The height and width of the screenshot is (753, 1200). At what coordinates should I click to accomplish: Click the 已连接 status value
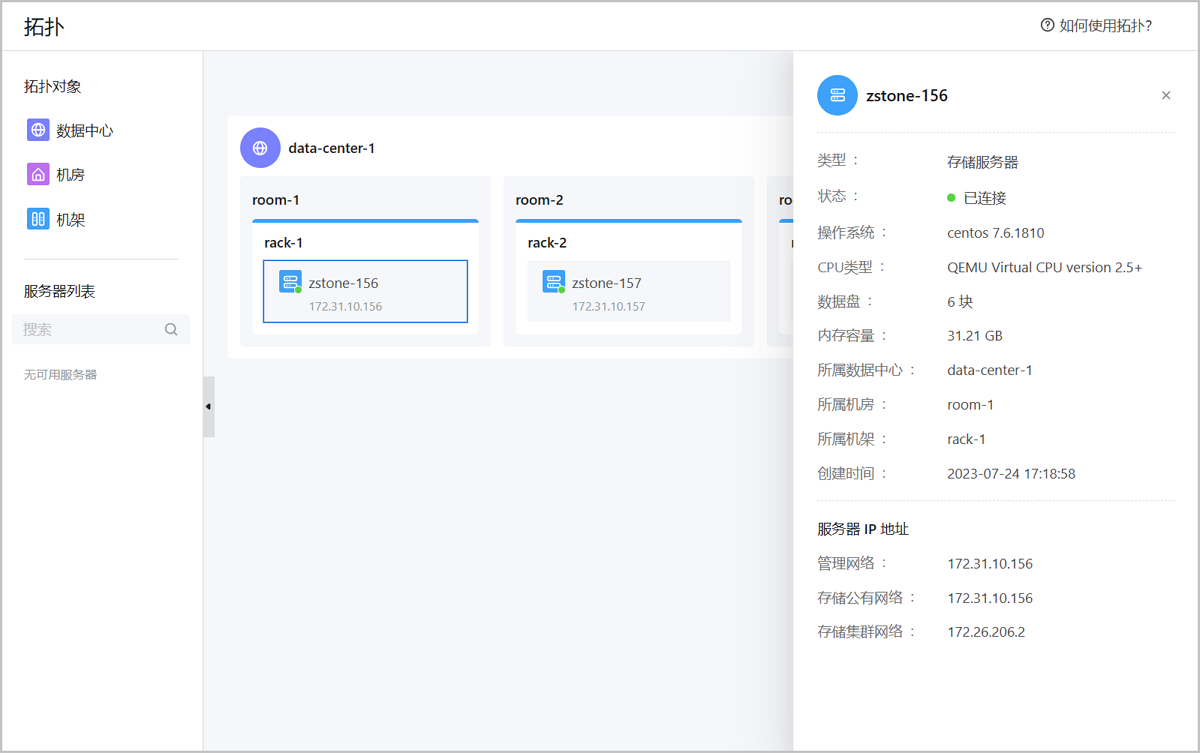(985, 198)
